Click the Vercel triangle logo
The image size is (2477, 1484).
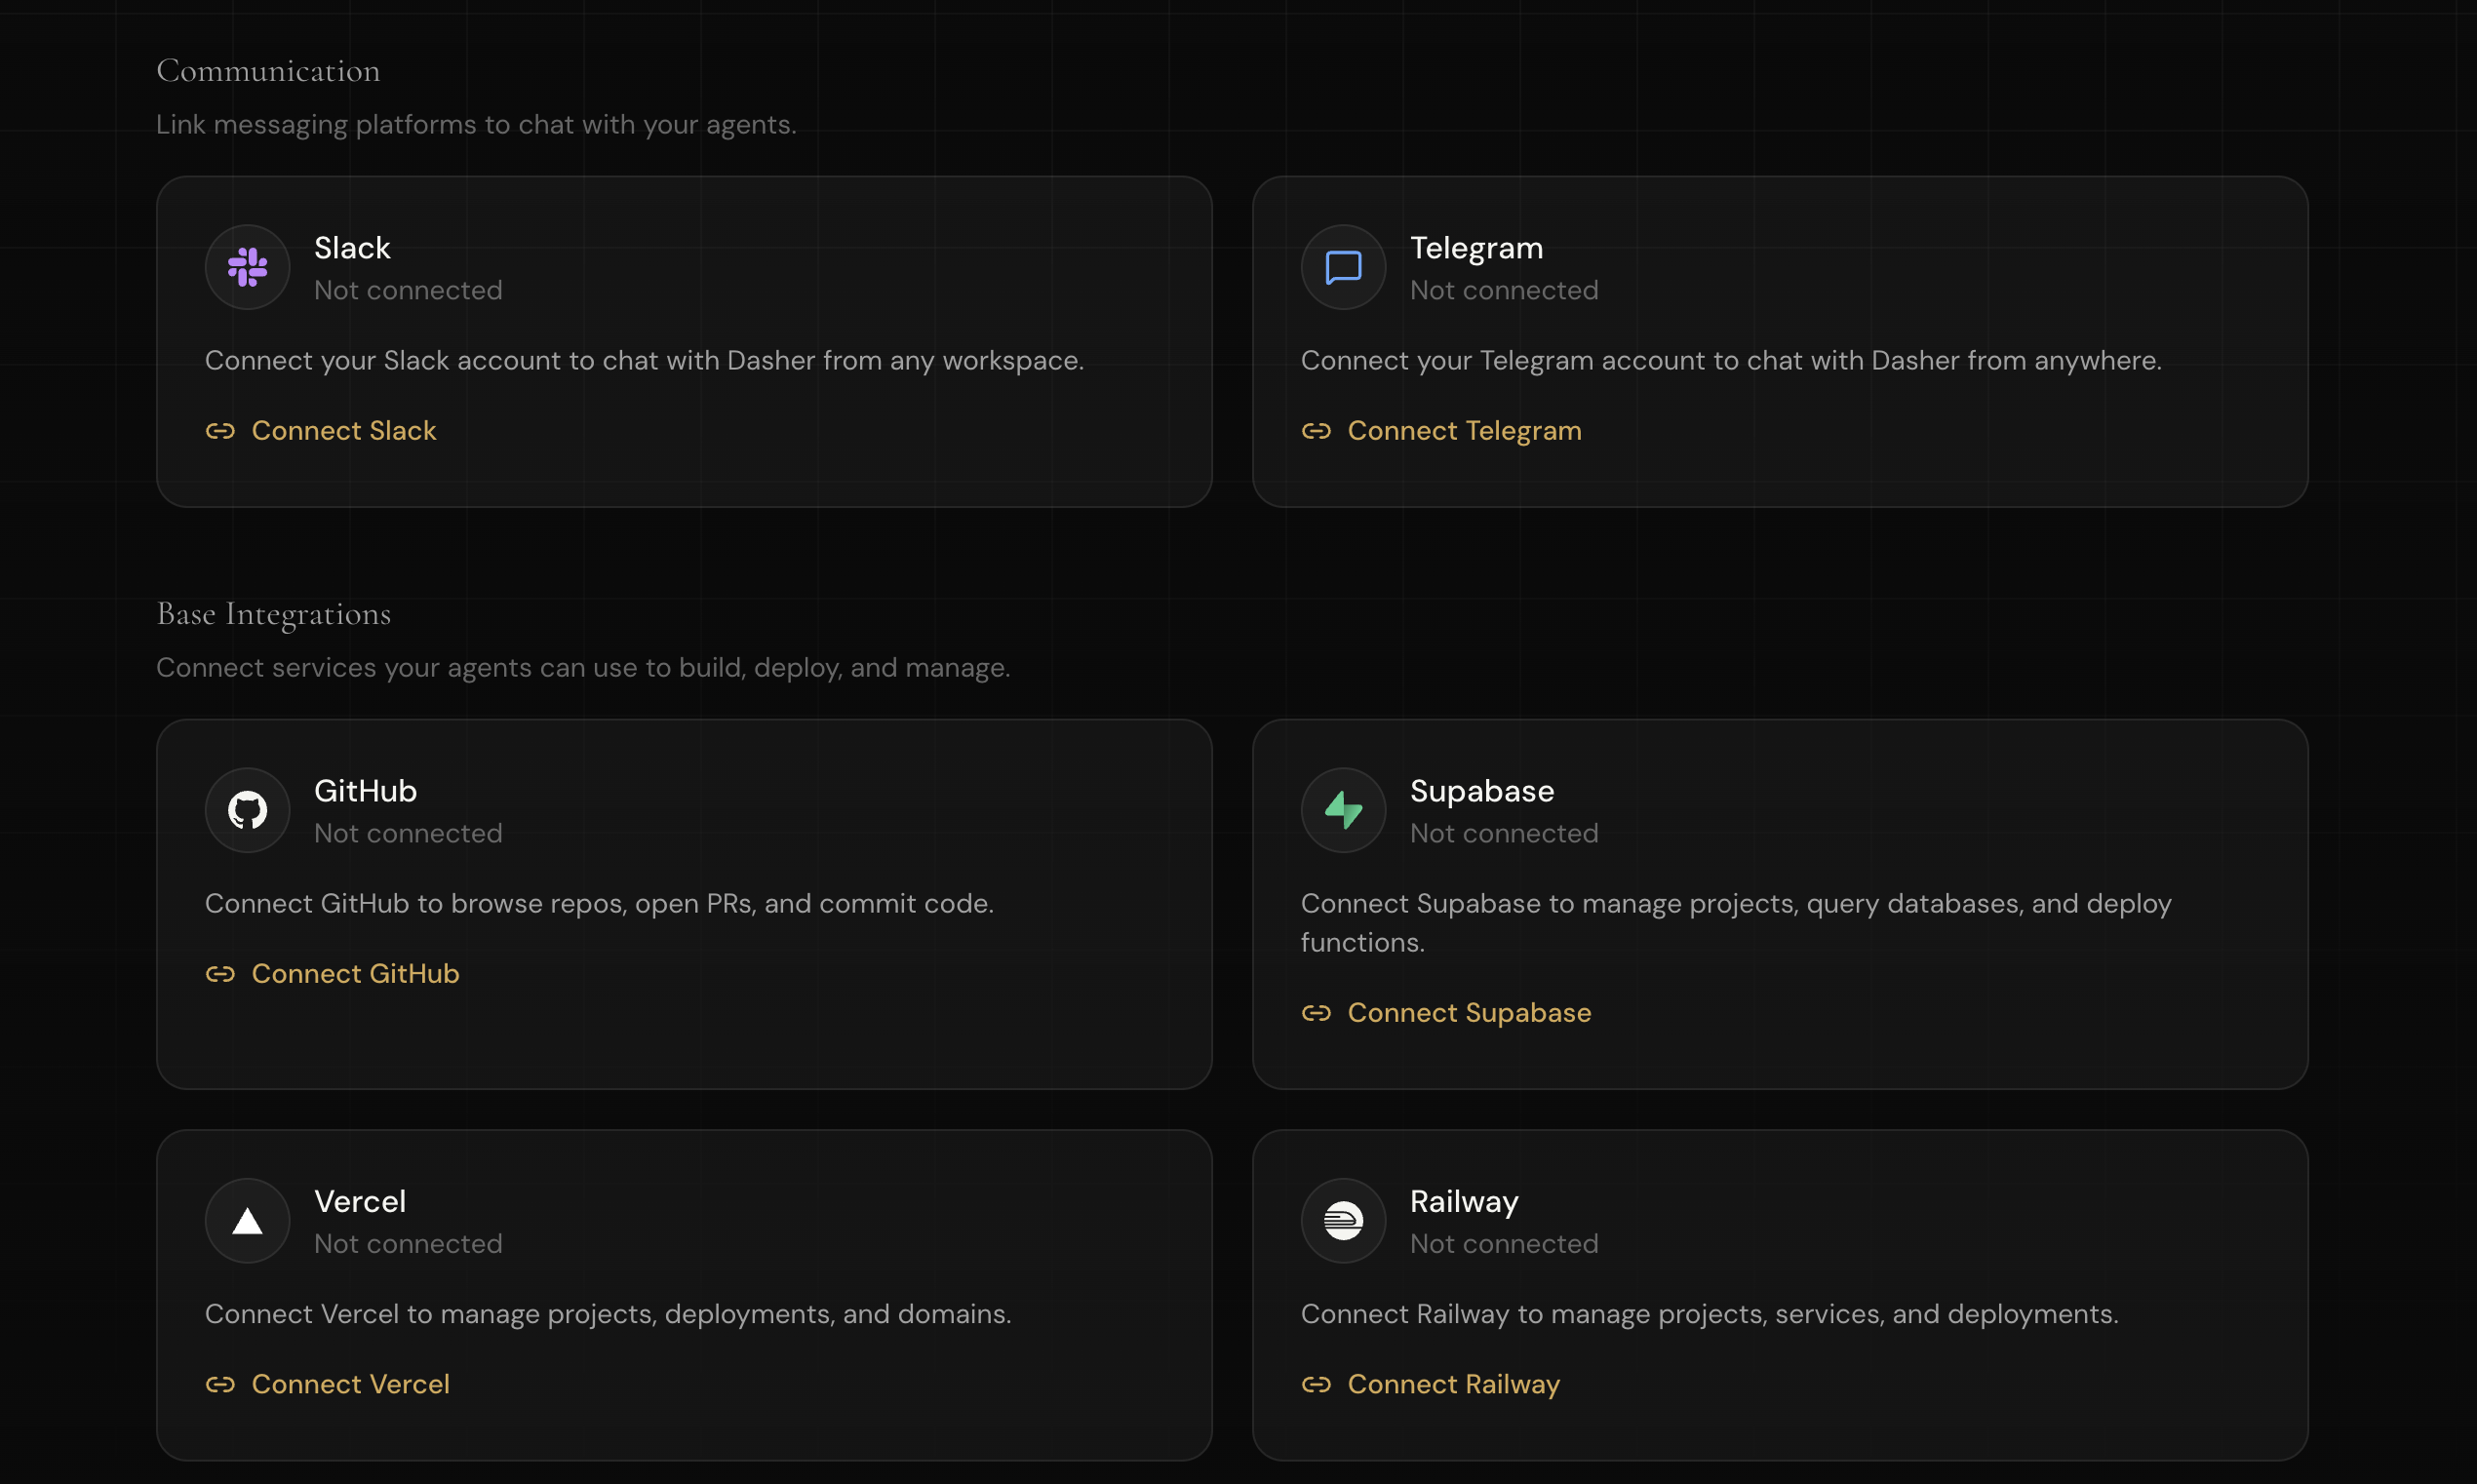coord(247,1220)
